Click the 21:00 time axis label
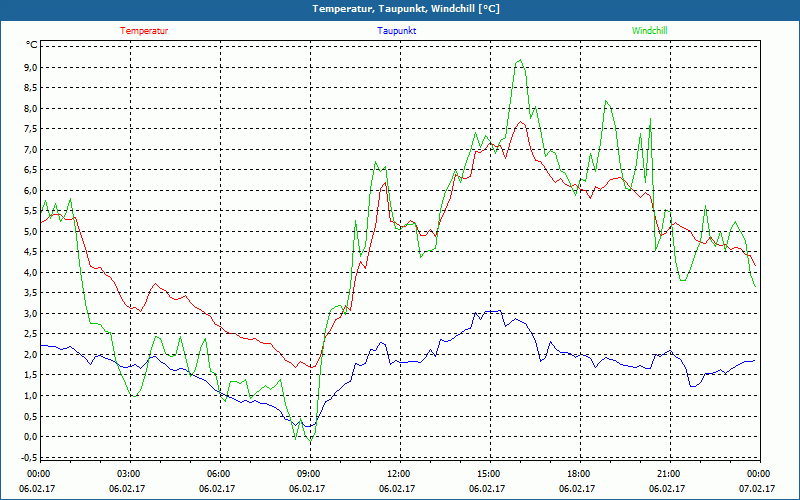The image size is (800, 500). (x=670, y=474)
